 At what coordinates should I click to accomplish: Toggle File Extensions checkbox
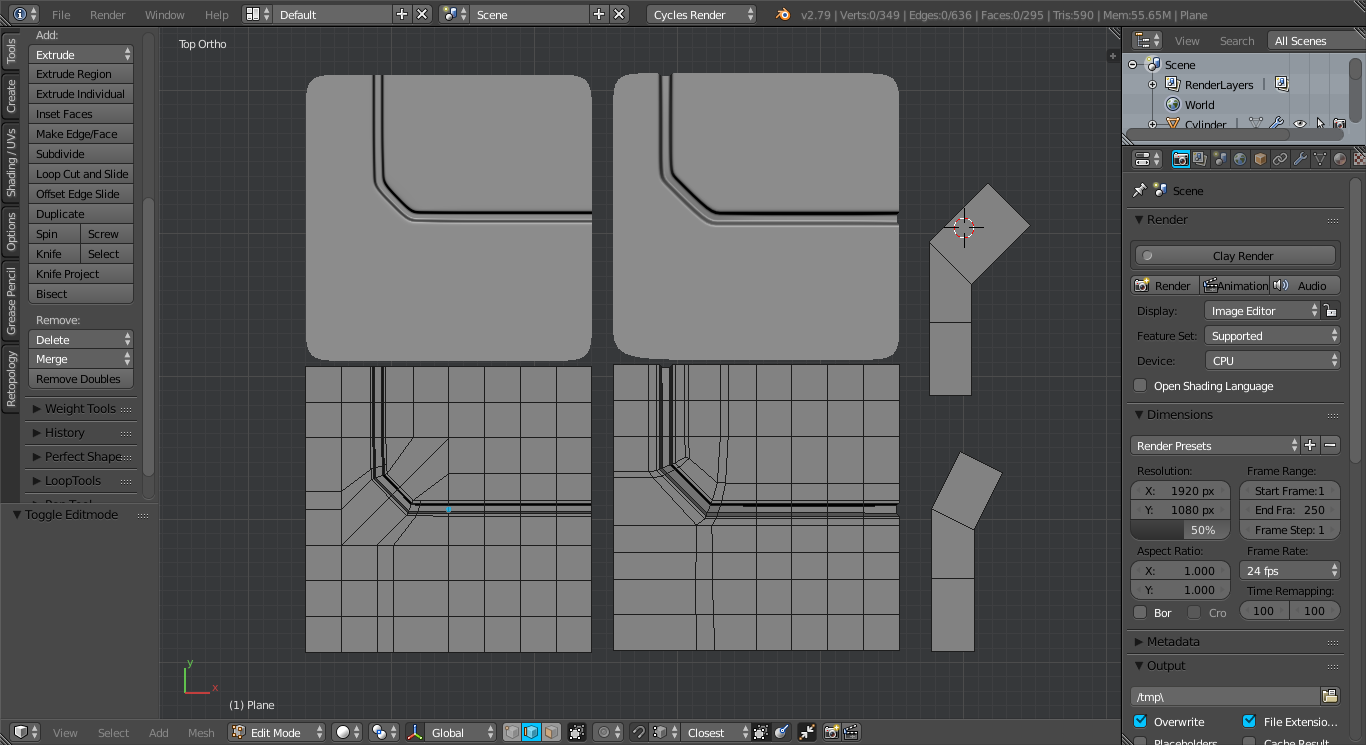tap(1249, 721)
